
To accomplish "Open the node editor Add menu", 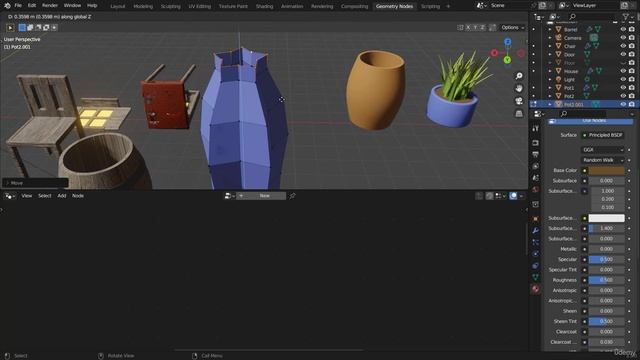I will [x=62, y=196].
